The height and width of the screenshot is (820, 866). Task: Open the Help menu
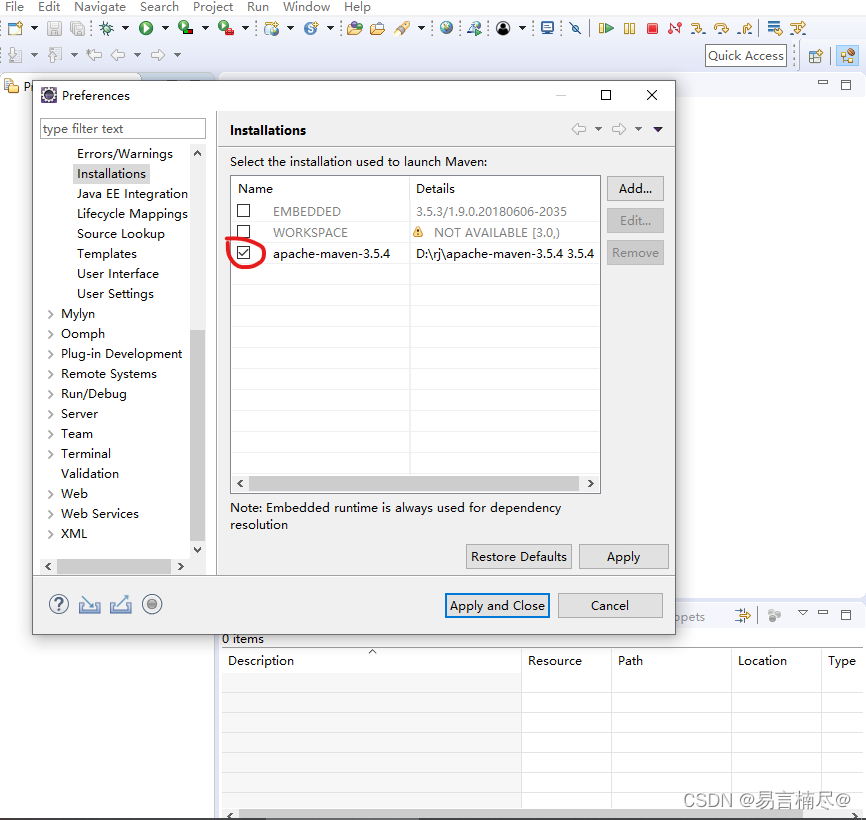pyautogui.click(x=357, y=7)
